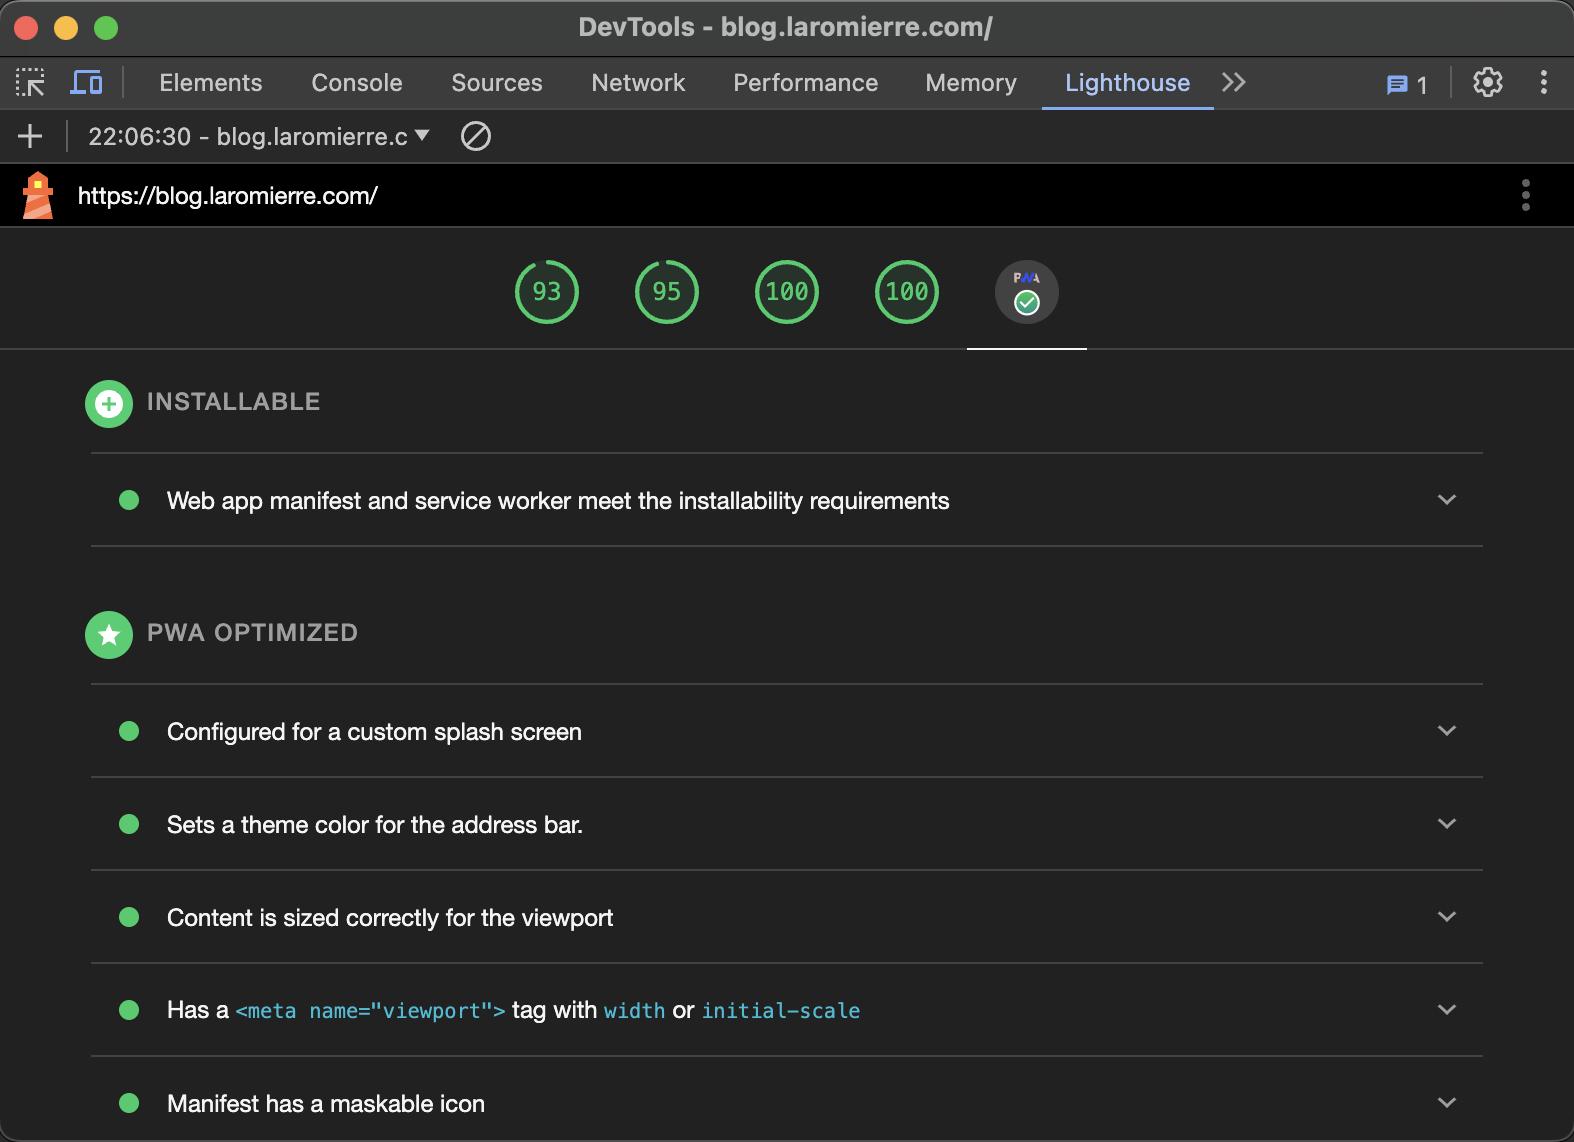Jump to the SEO gauge, second 100
Screen dimensions: 1574x1142
907,292
